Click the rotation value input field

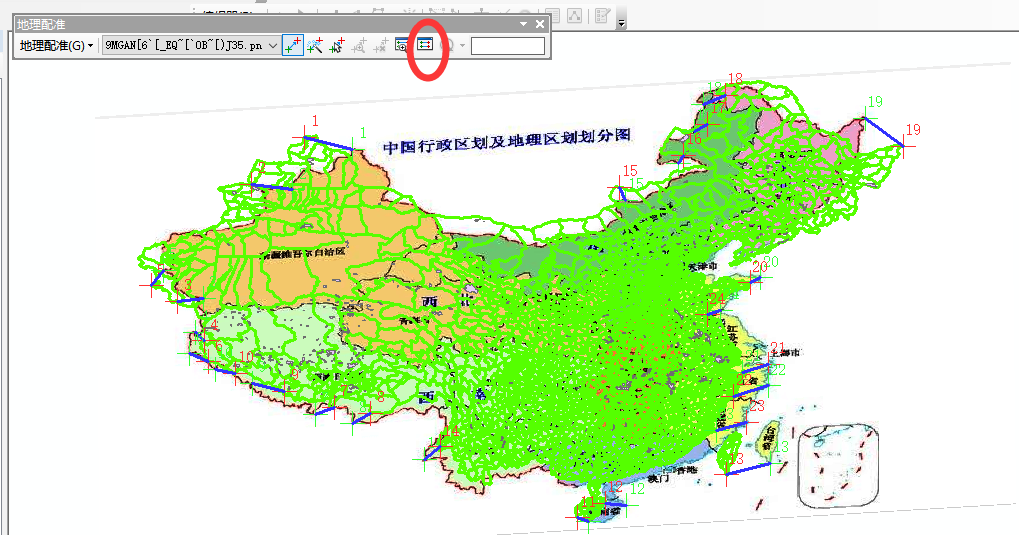(508, 46)
